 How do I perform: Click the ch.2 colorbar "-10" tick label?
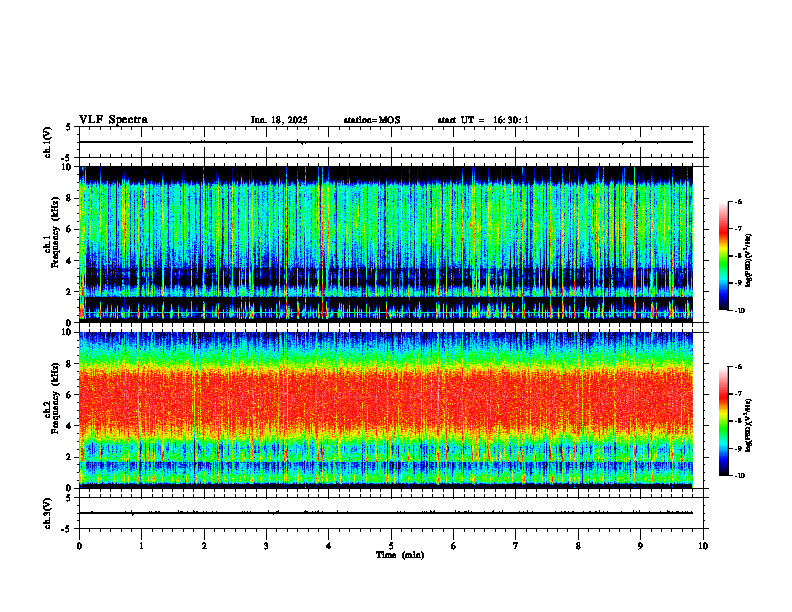[739, 476]
